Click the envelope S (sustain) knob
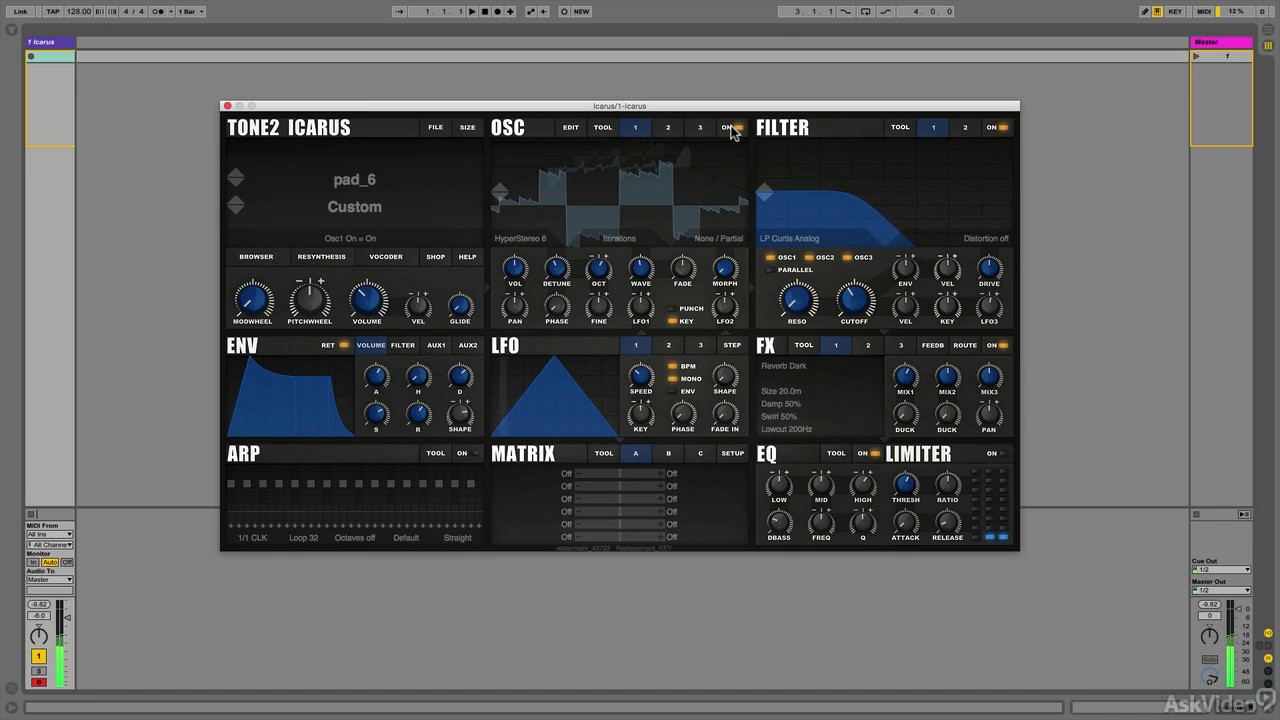This screenshot has height=720, width=1280. click(x=376, y=413)
